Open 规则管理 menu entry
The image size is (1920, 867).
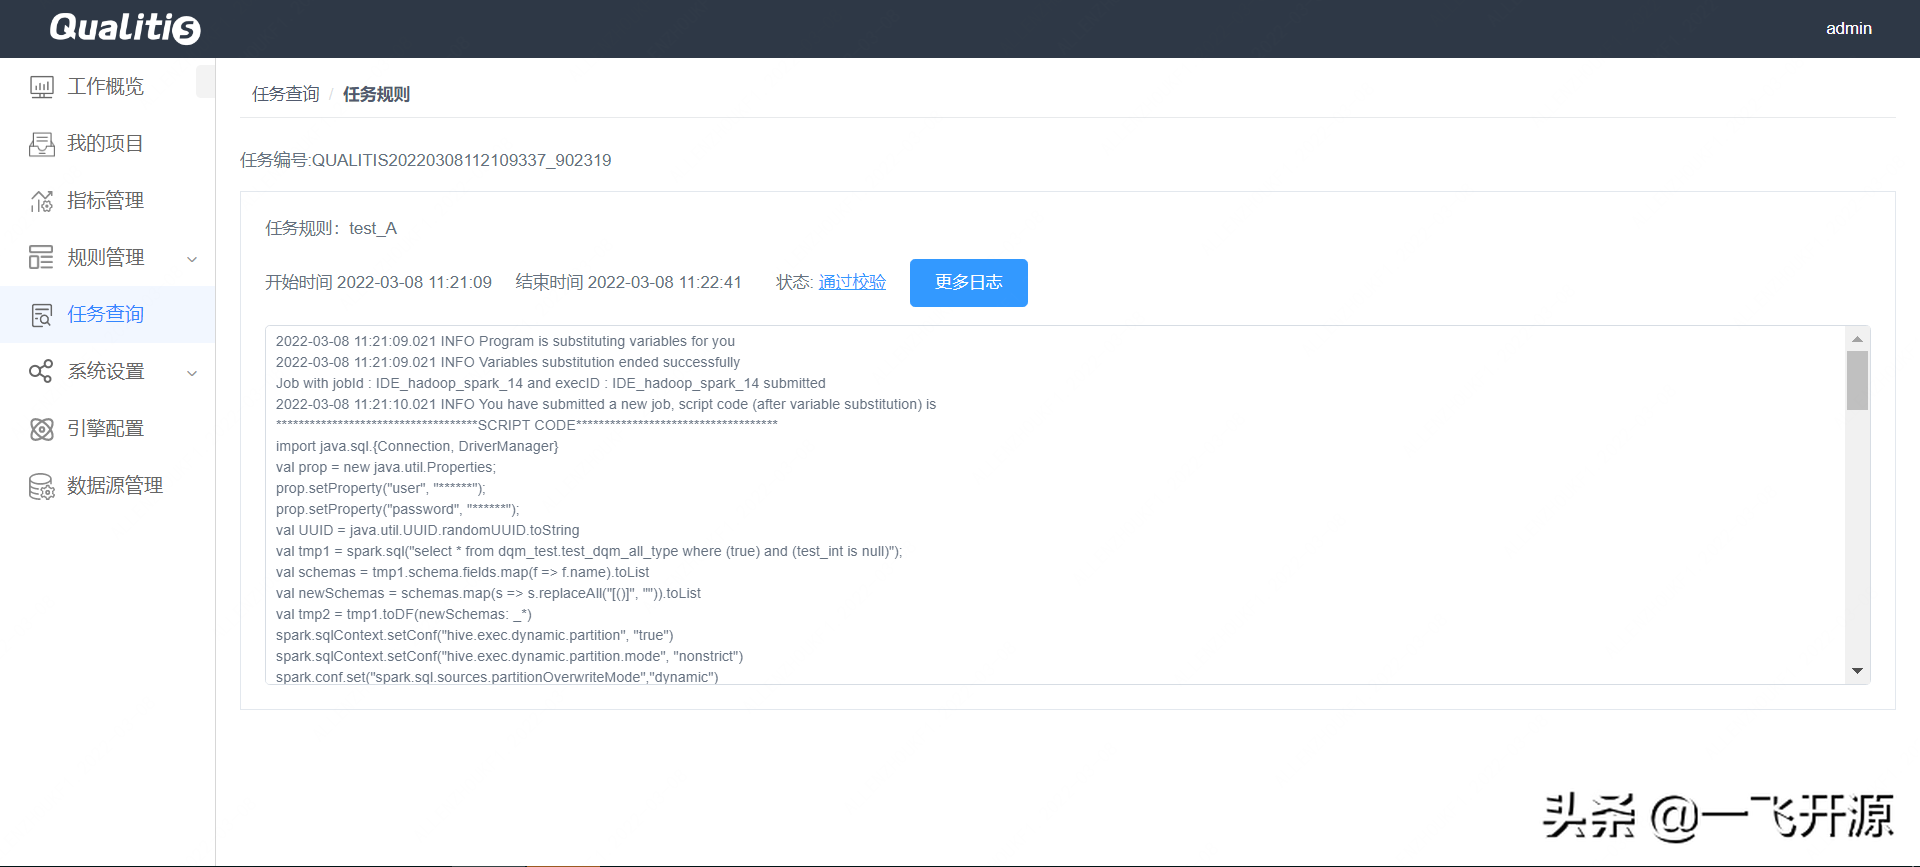pos(107,258)
